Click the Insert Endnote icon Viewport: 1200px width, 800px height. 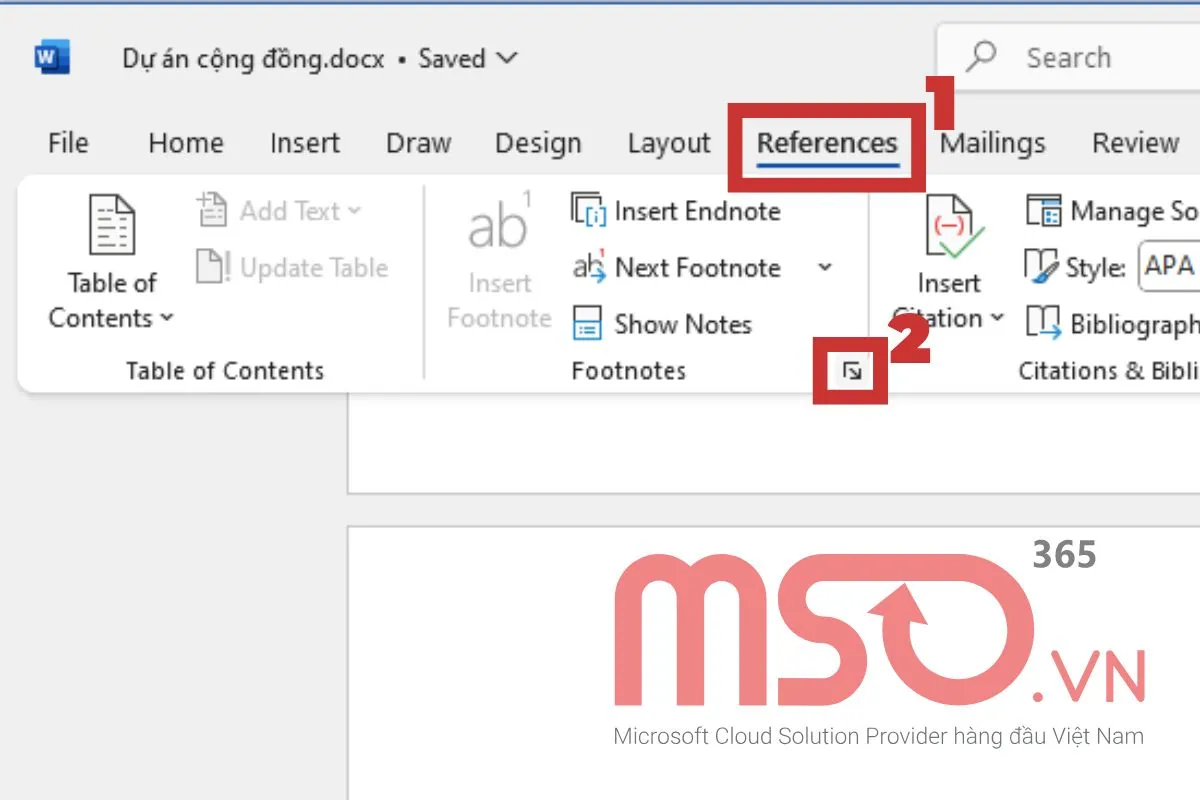(590, 211)
